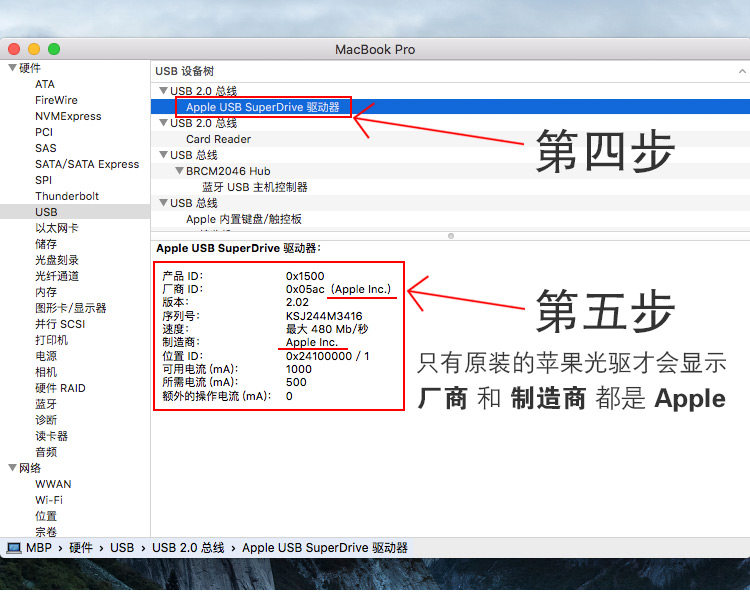Click the vendor ID 0x05ac (Apple Inc.)
The width and height of the screenshot is (750, 600).
click(338, 289)
